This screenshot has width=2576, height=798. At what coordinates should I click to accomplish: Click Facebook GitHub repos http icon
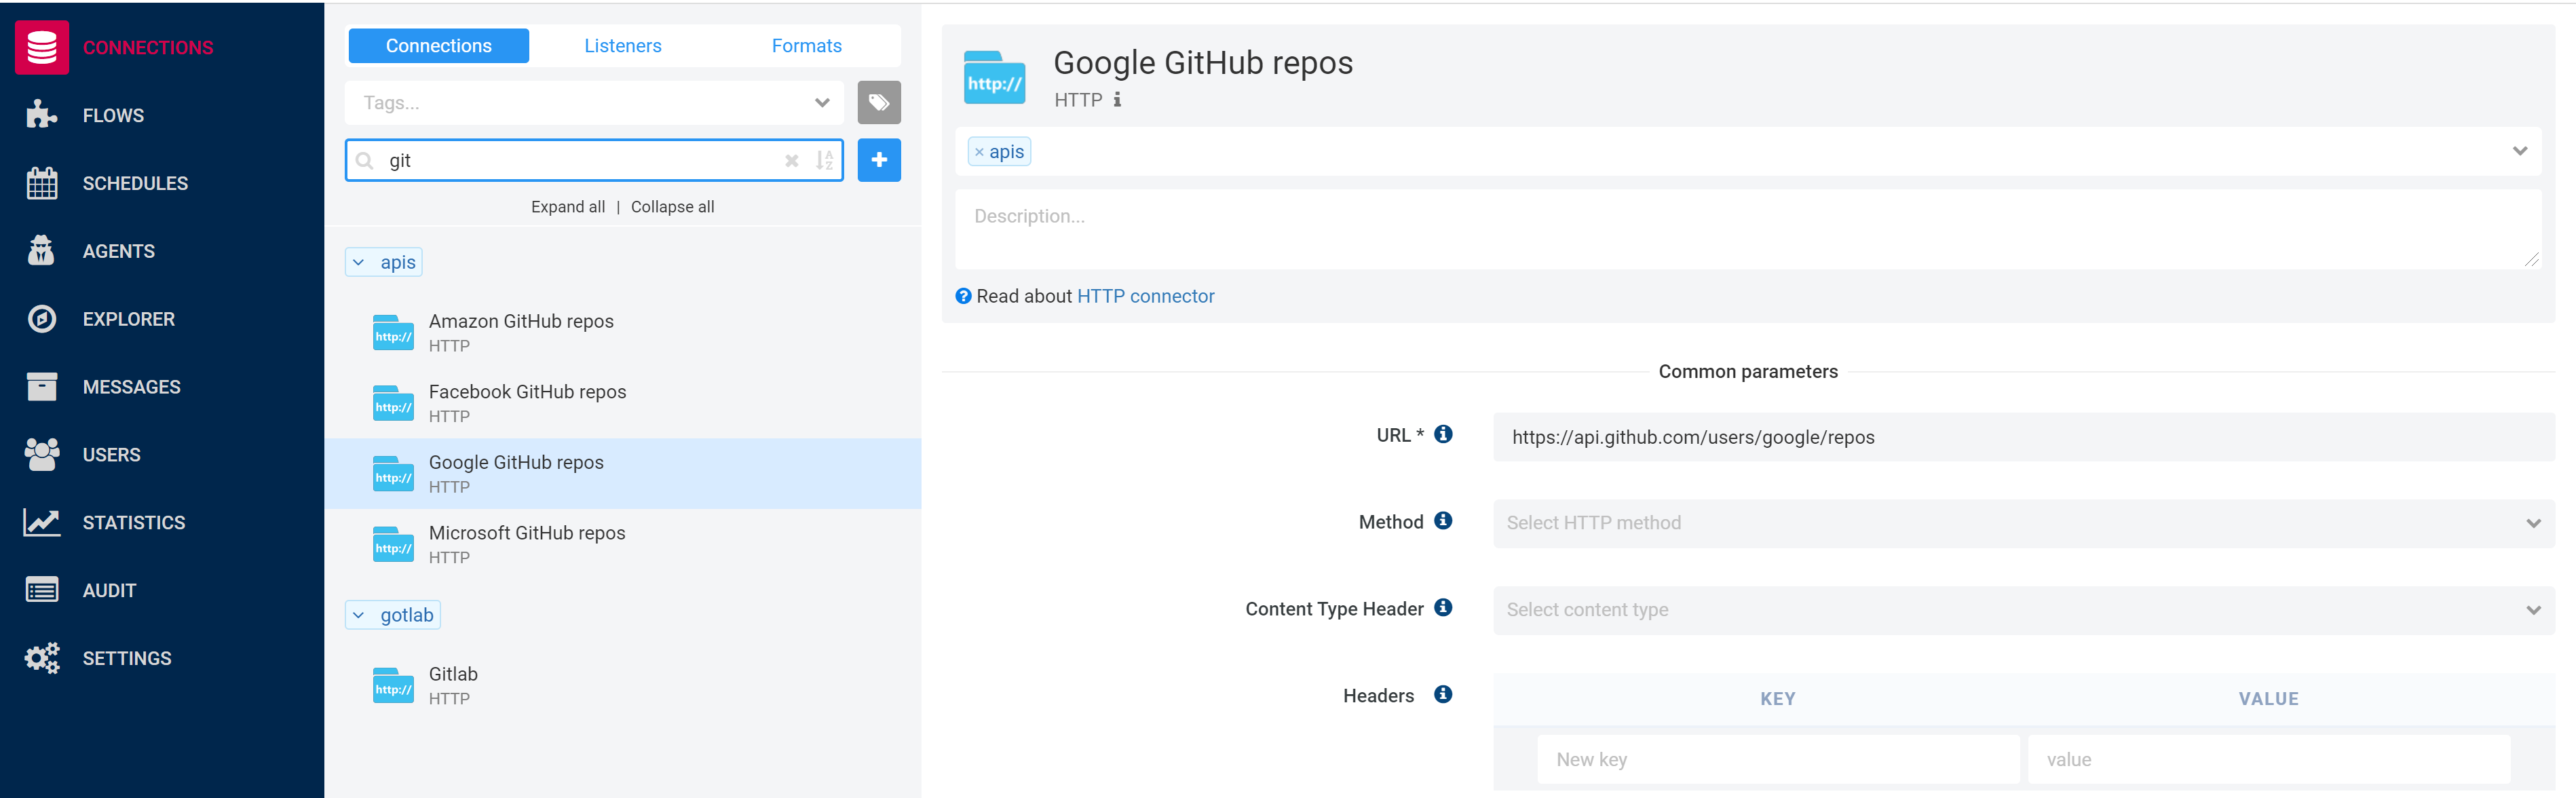(393, 403)
